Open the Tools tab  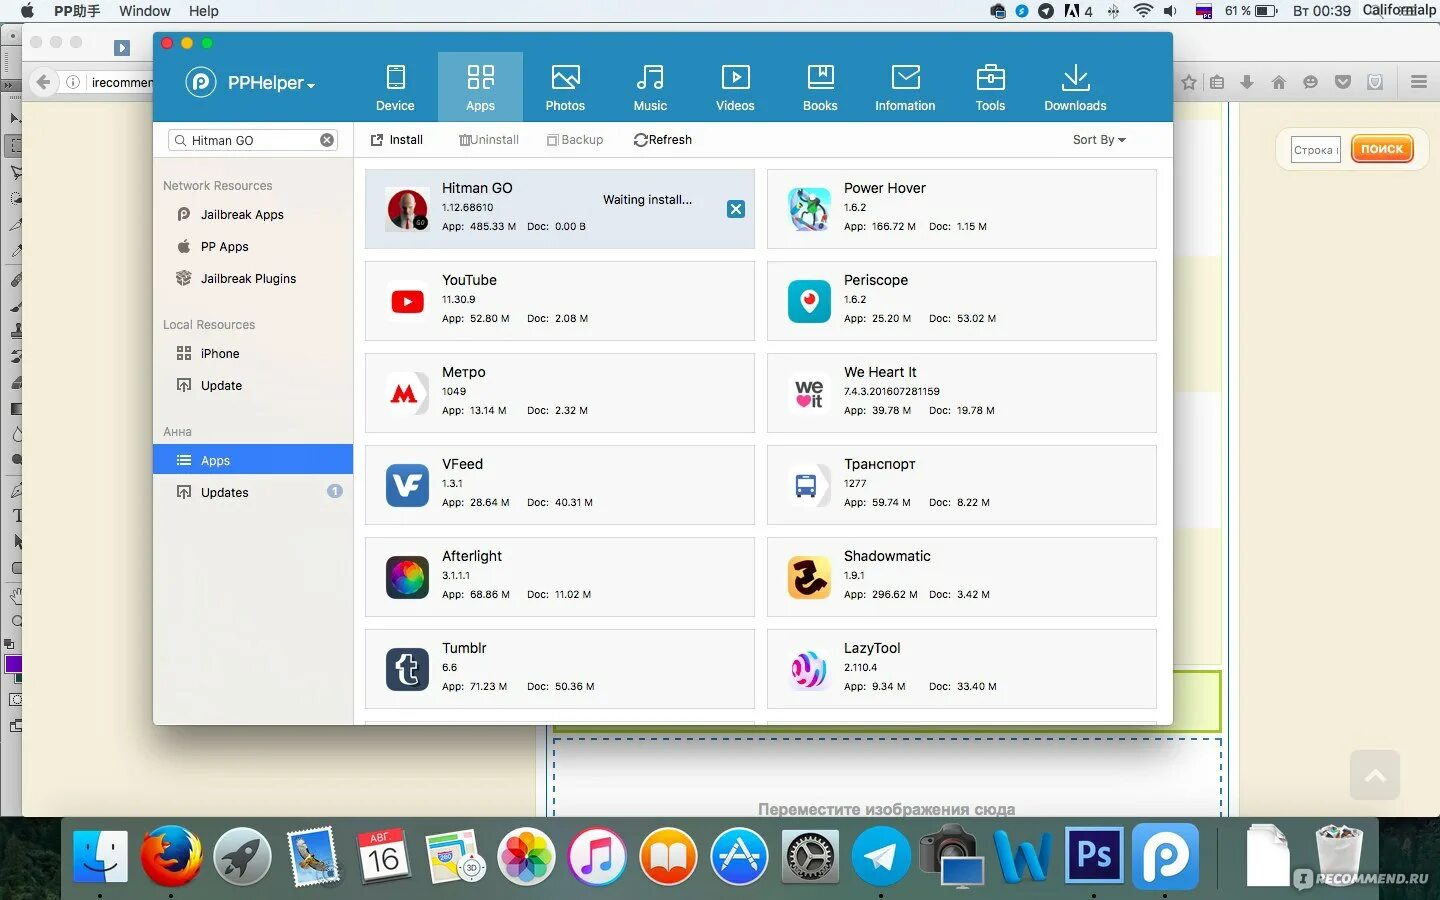coord(990,87)
